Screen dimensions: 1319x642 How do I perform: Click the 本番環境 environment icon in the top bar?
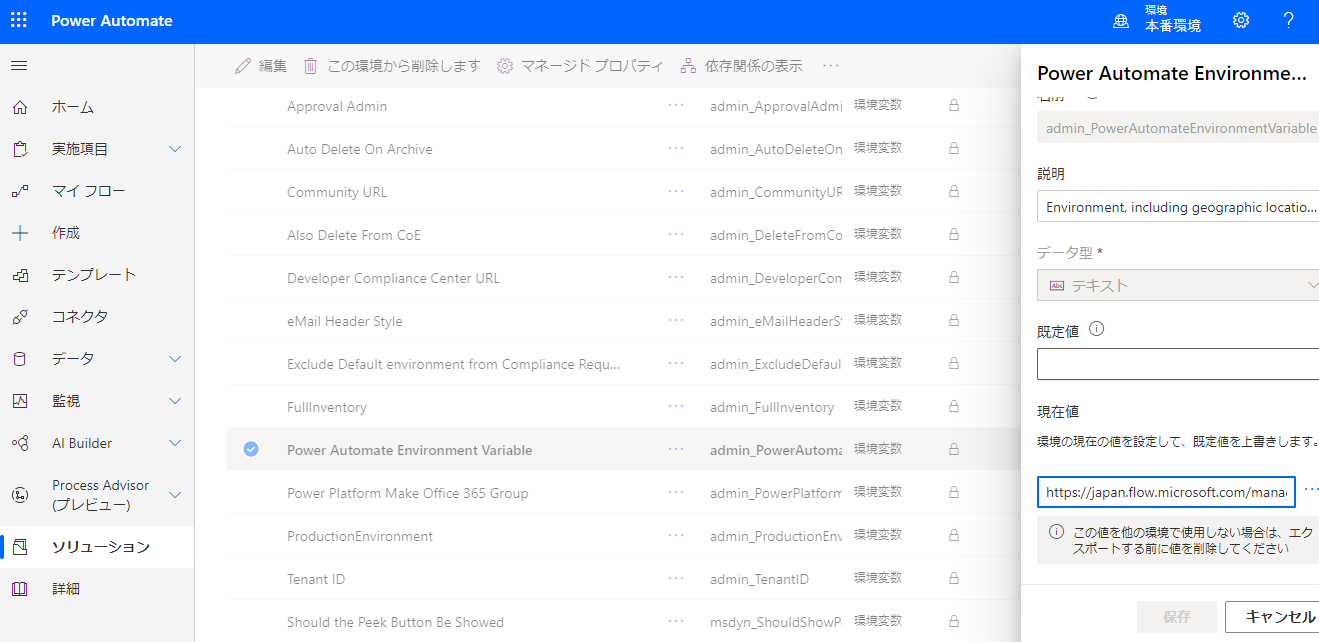tap(1120, 20)
